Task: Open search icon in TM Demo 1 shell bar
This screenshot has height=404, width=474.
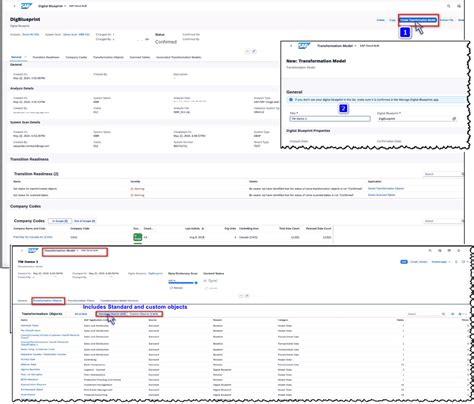Action: click(x=430, y=250)
